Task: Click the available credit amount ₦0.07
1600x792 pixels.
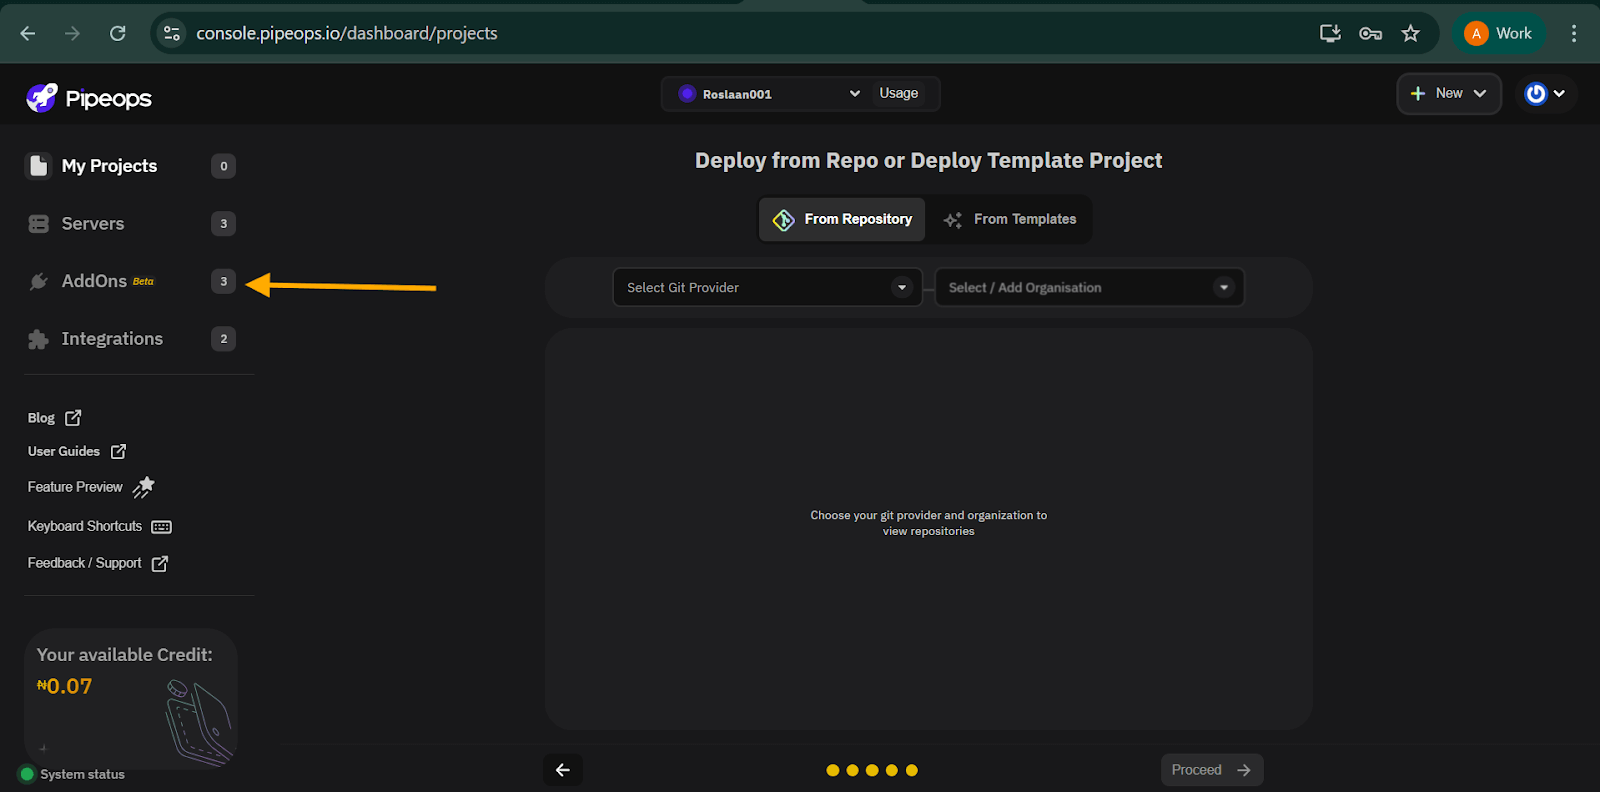Action: click(64, 687)
